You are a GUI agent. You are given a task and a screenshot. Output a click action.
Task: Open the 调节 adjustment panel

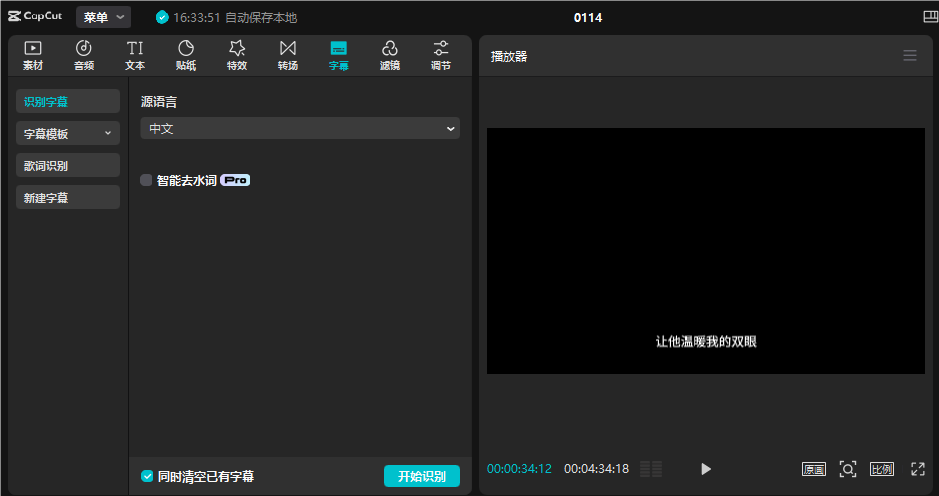click(x=441, y=55)
